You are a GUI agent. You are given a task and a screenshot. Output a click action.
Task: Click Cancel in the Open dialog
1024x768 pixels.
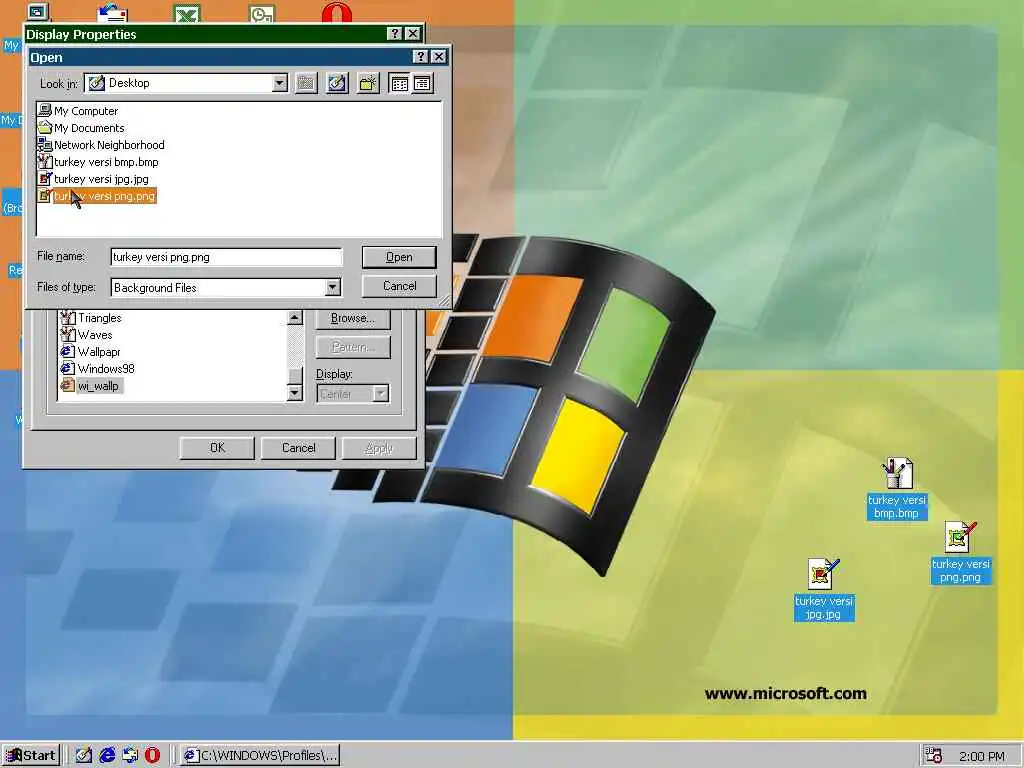click(x=399, y=286)
